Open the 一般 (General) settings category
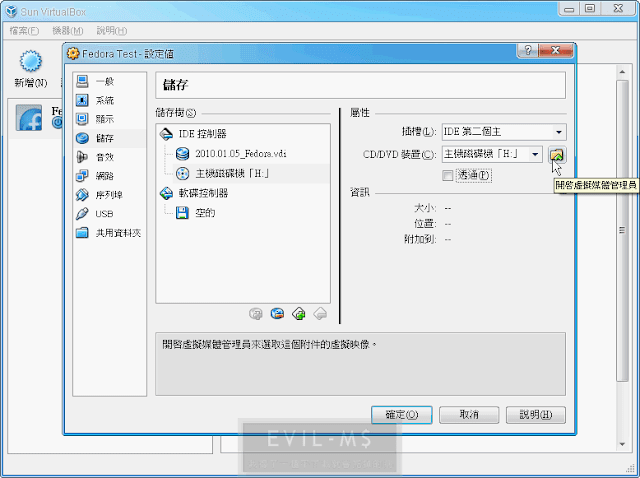Image resolution: width=640 pixels, height=478 pixels. pos(109,82)
